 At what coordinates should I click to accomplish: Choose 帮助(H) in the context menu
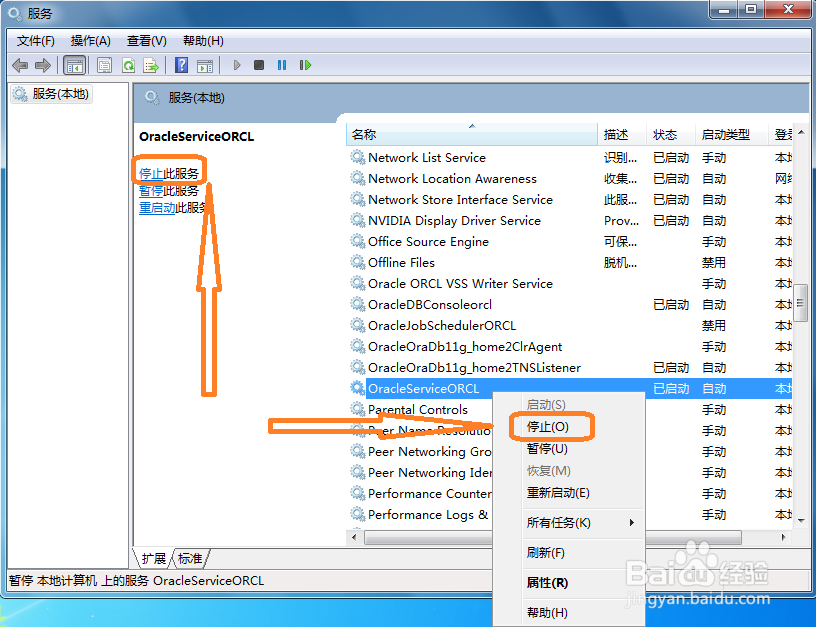569,612
